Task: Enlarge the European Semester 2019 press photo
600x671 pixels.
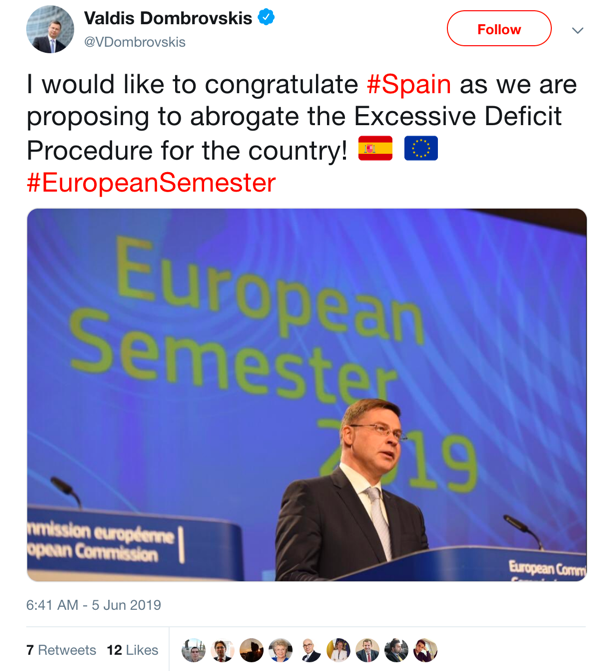Action: [x=306, y=394]
